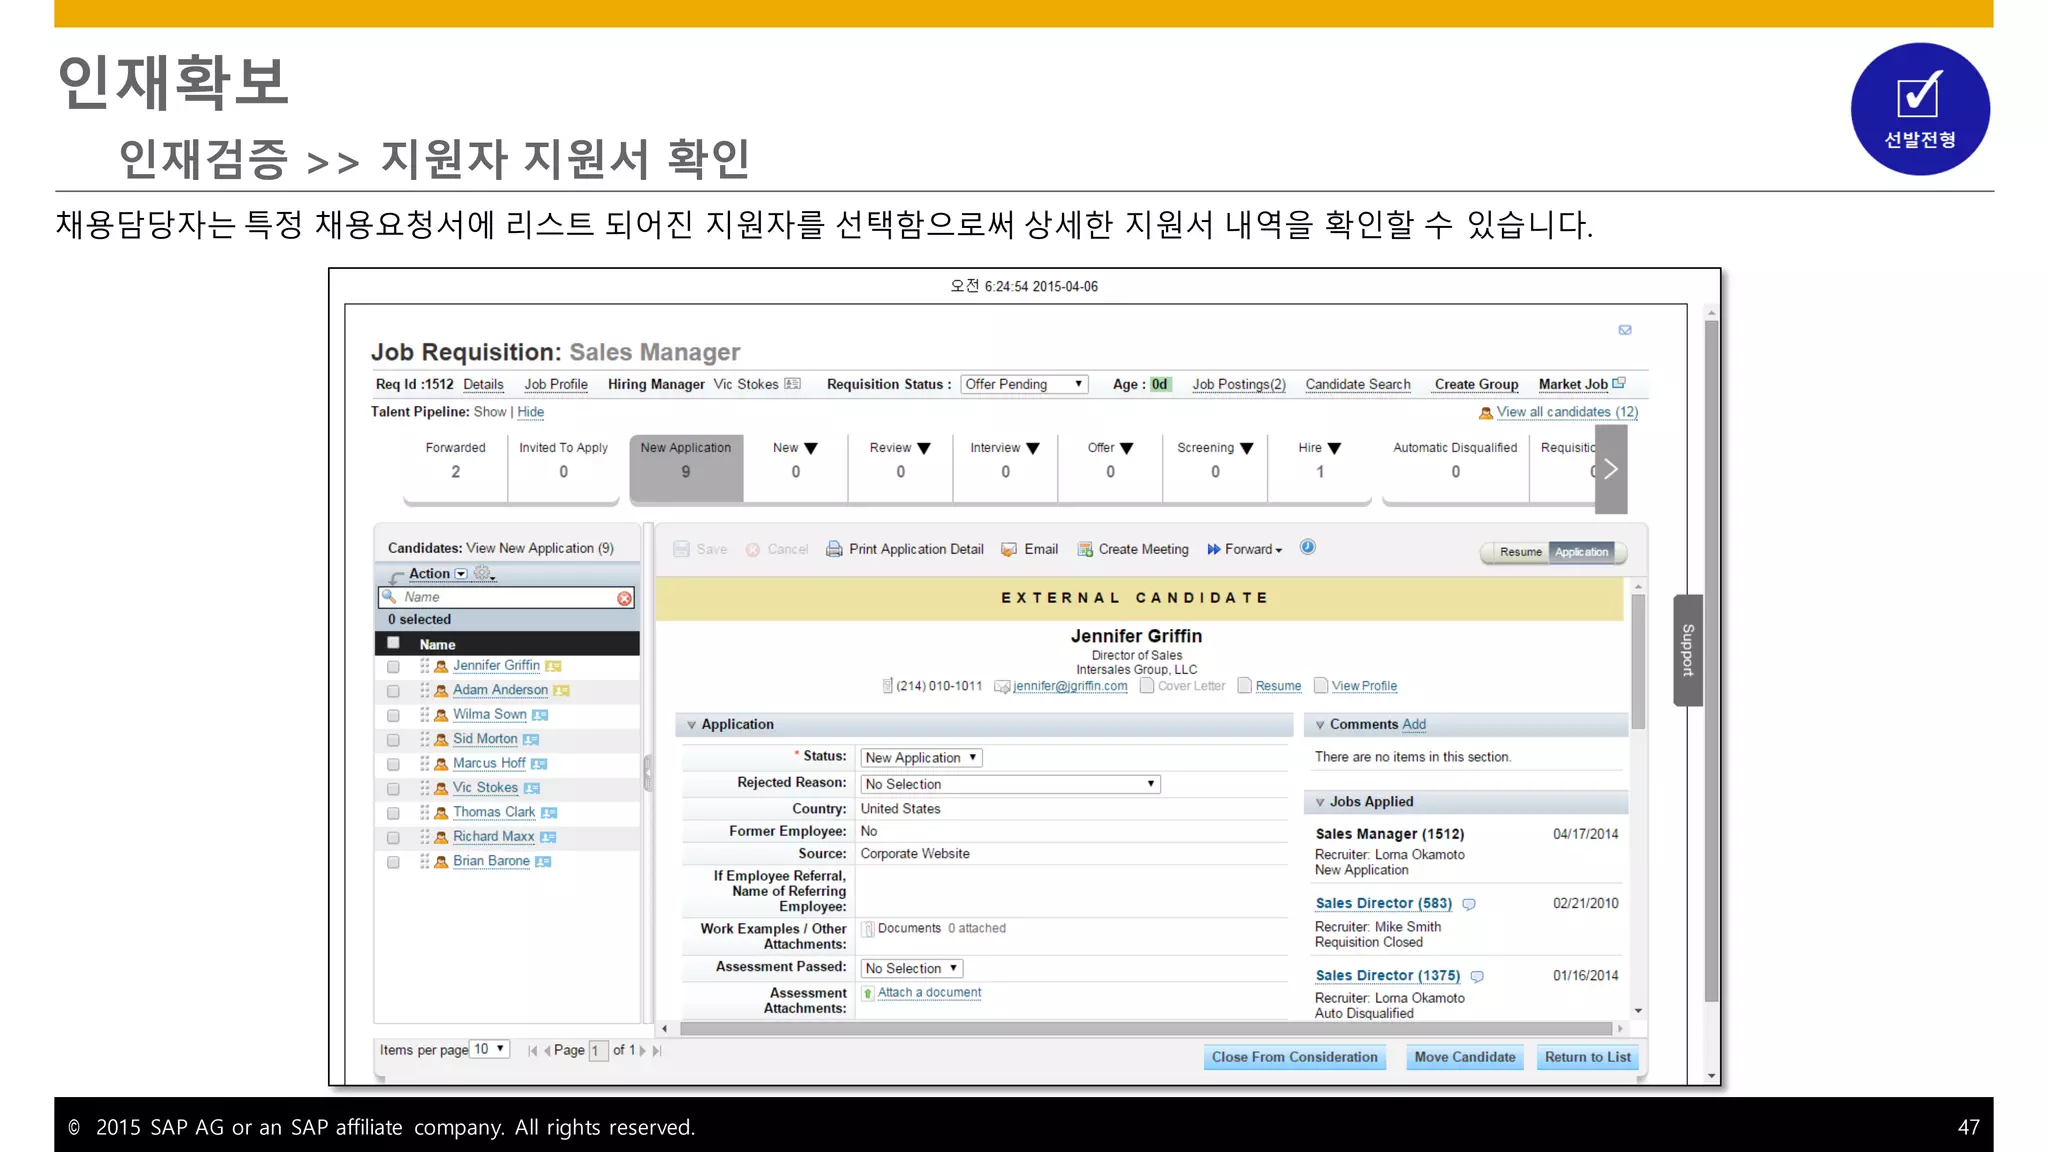The image size is (2048, 1152).
Task: Click the red clear icon in Name search
Action: pos(624,598)
